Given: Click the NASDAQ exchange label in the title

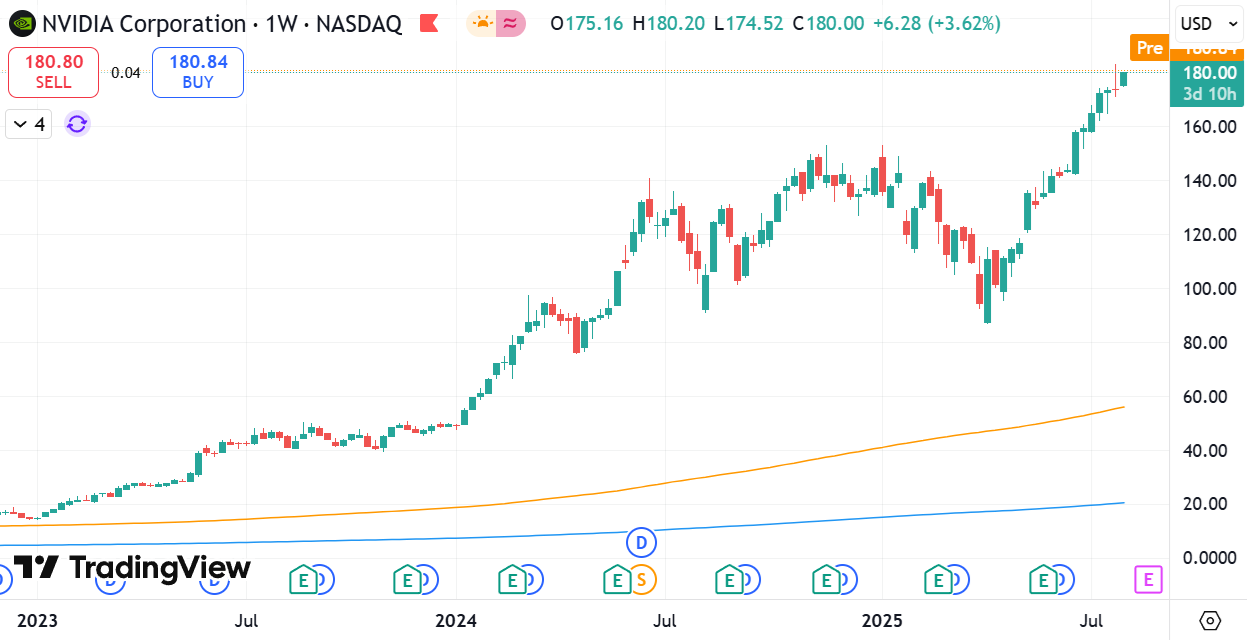Looking at the screenshot, I should pos(359,23).
